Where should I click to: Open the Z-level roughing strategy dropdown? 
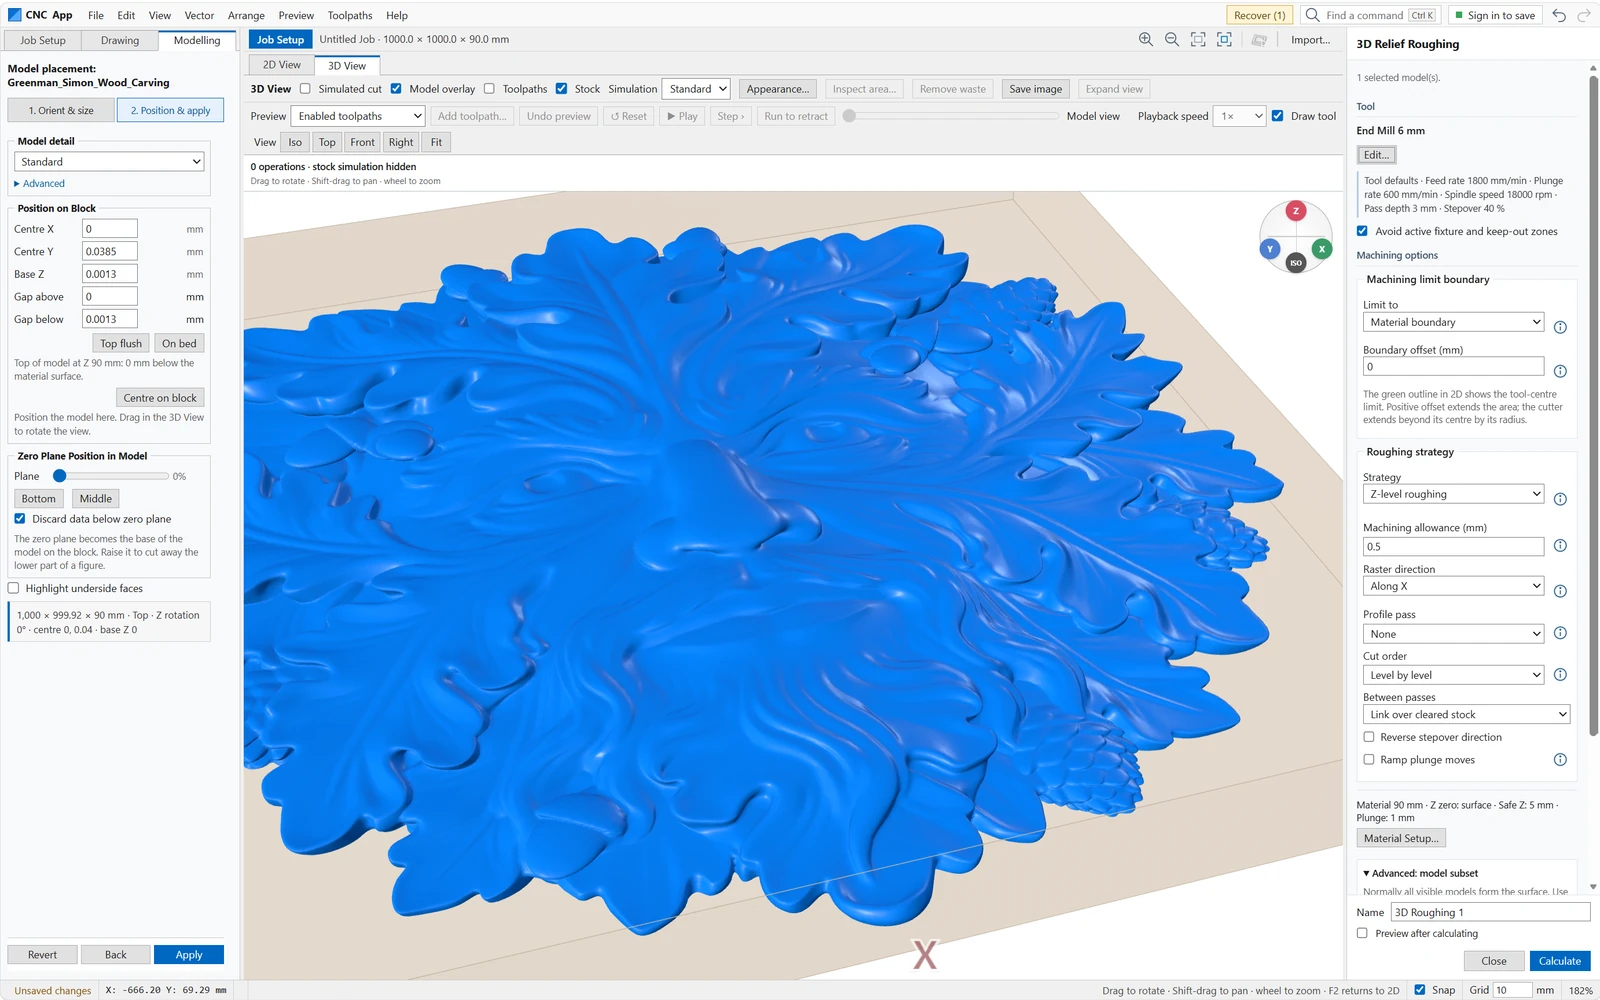(x=1453, y=494)
